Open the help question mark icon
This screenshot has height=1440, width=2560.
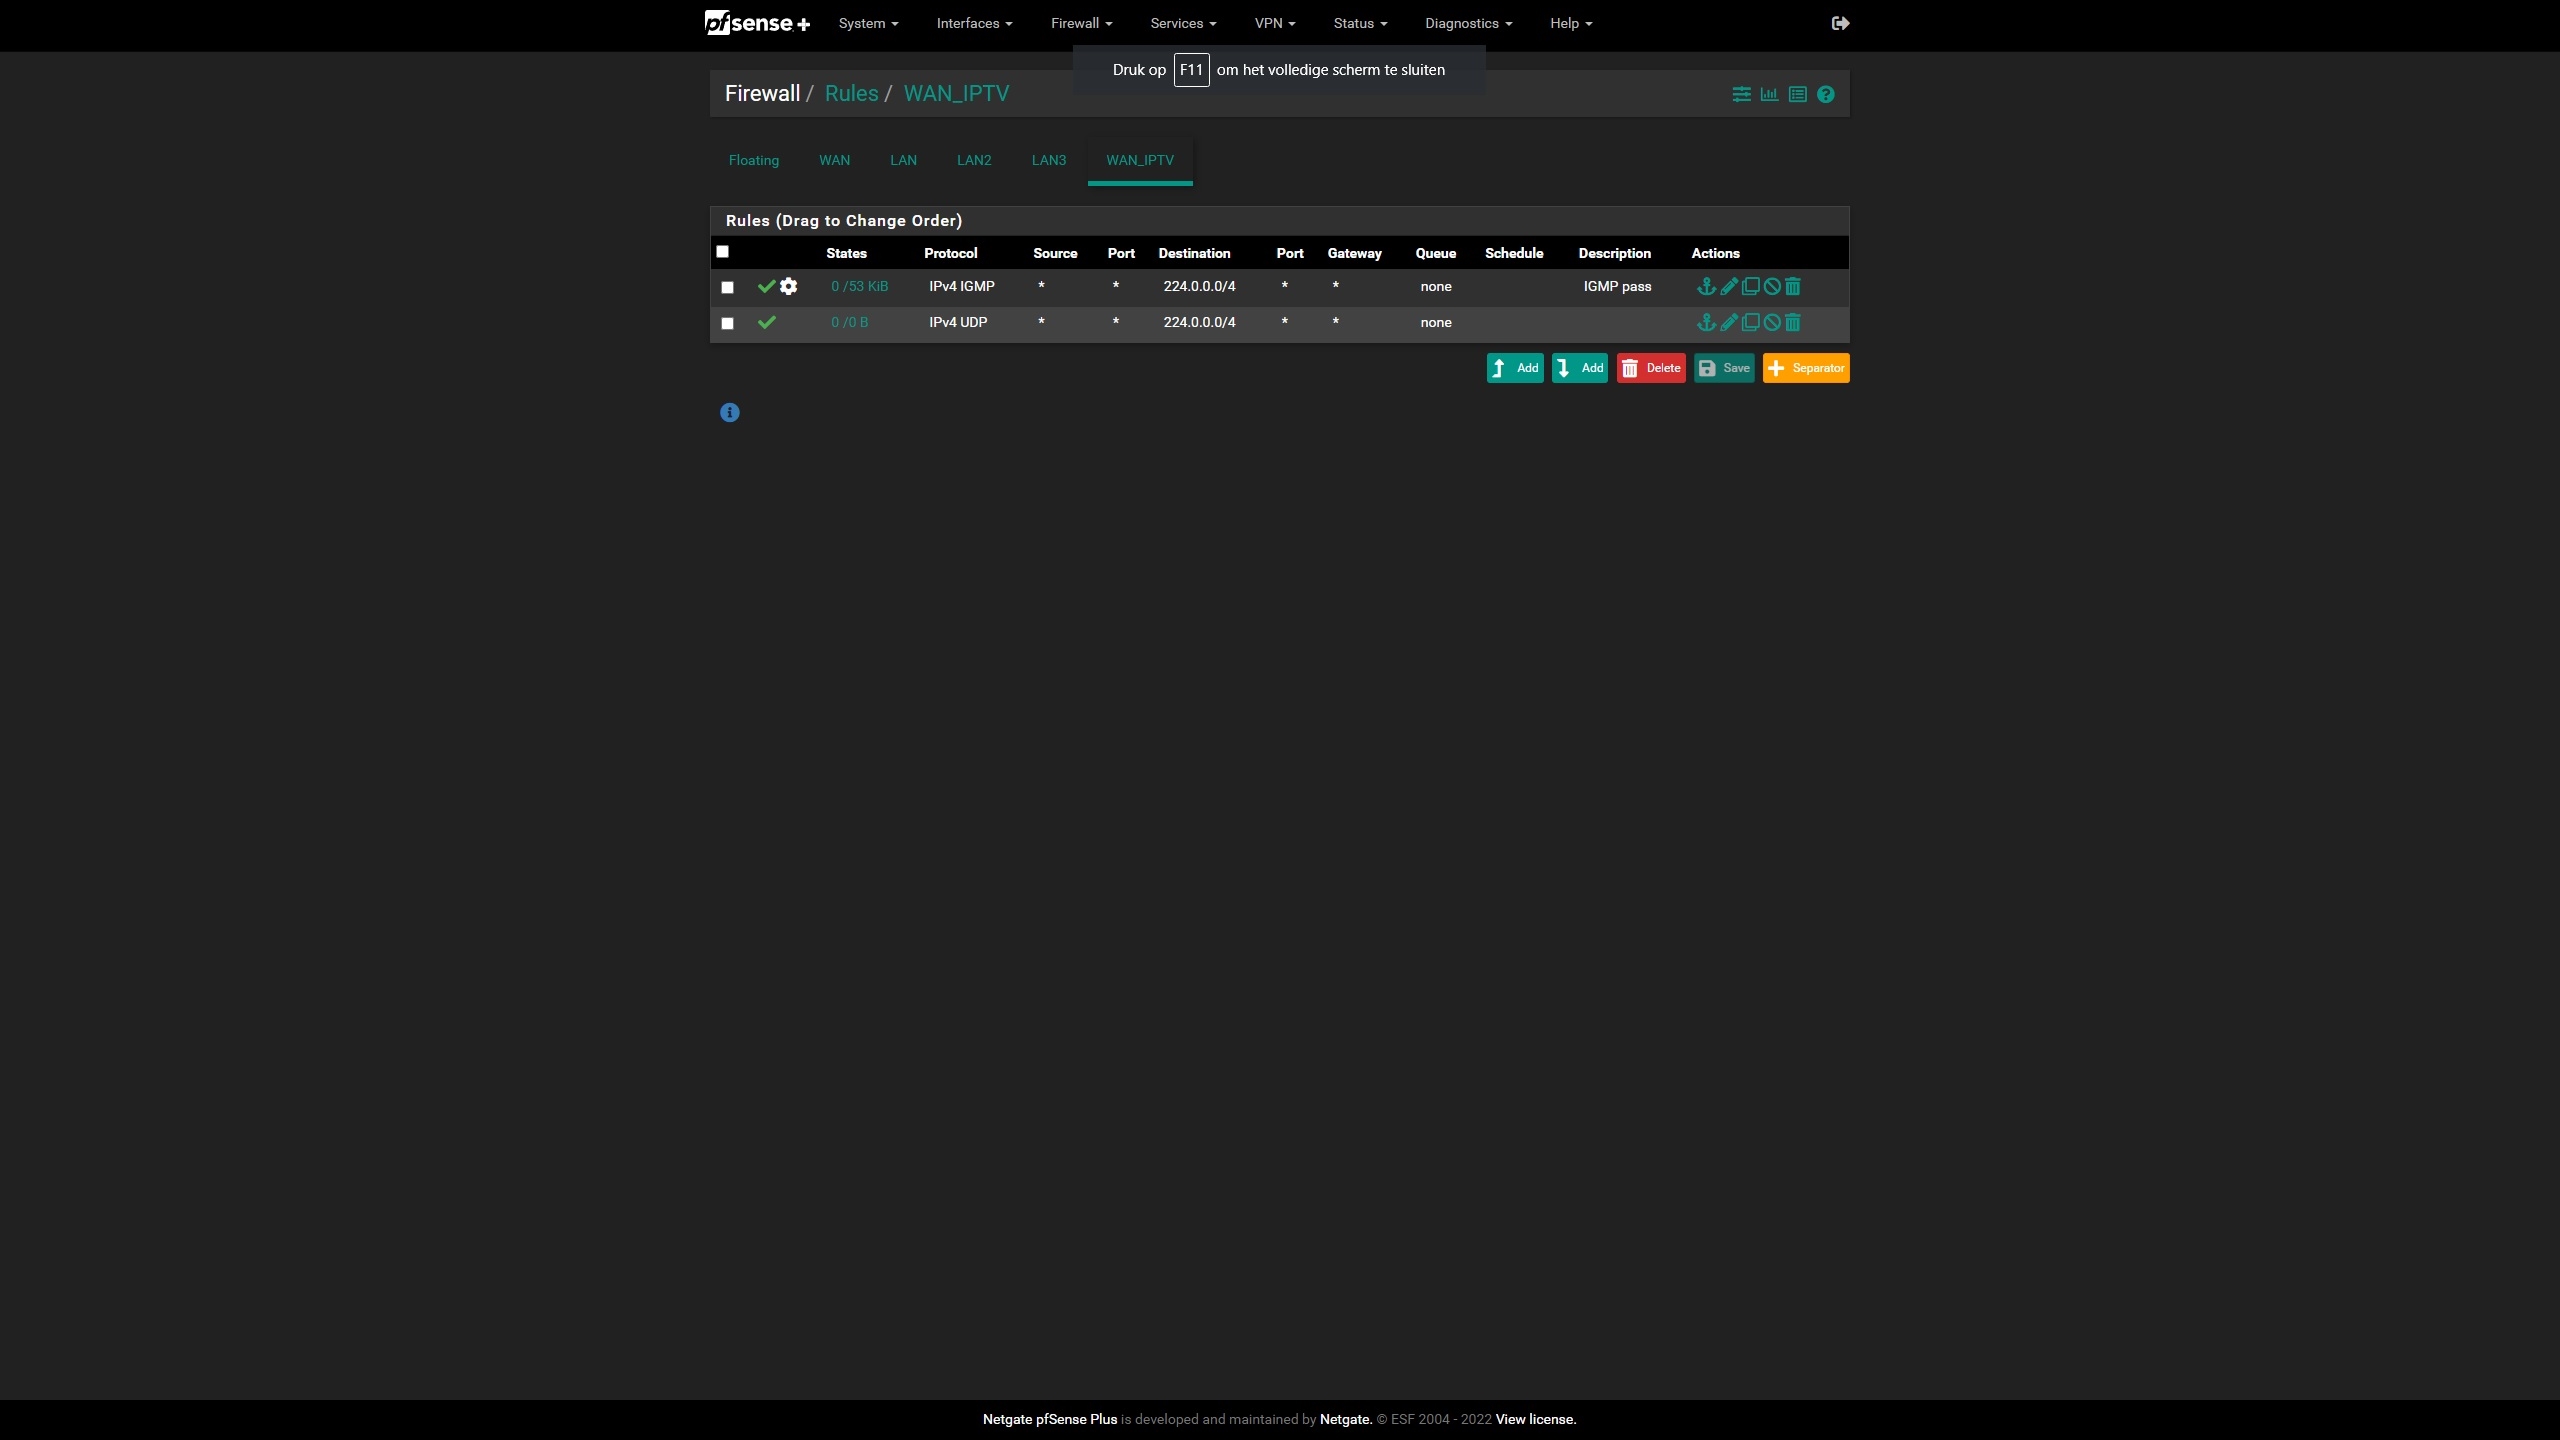click(x=1826, y=94)
